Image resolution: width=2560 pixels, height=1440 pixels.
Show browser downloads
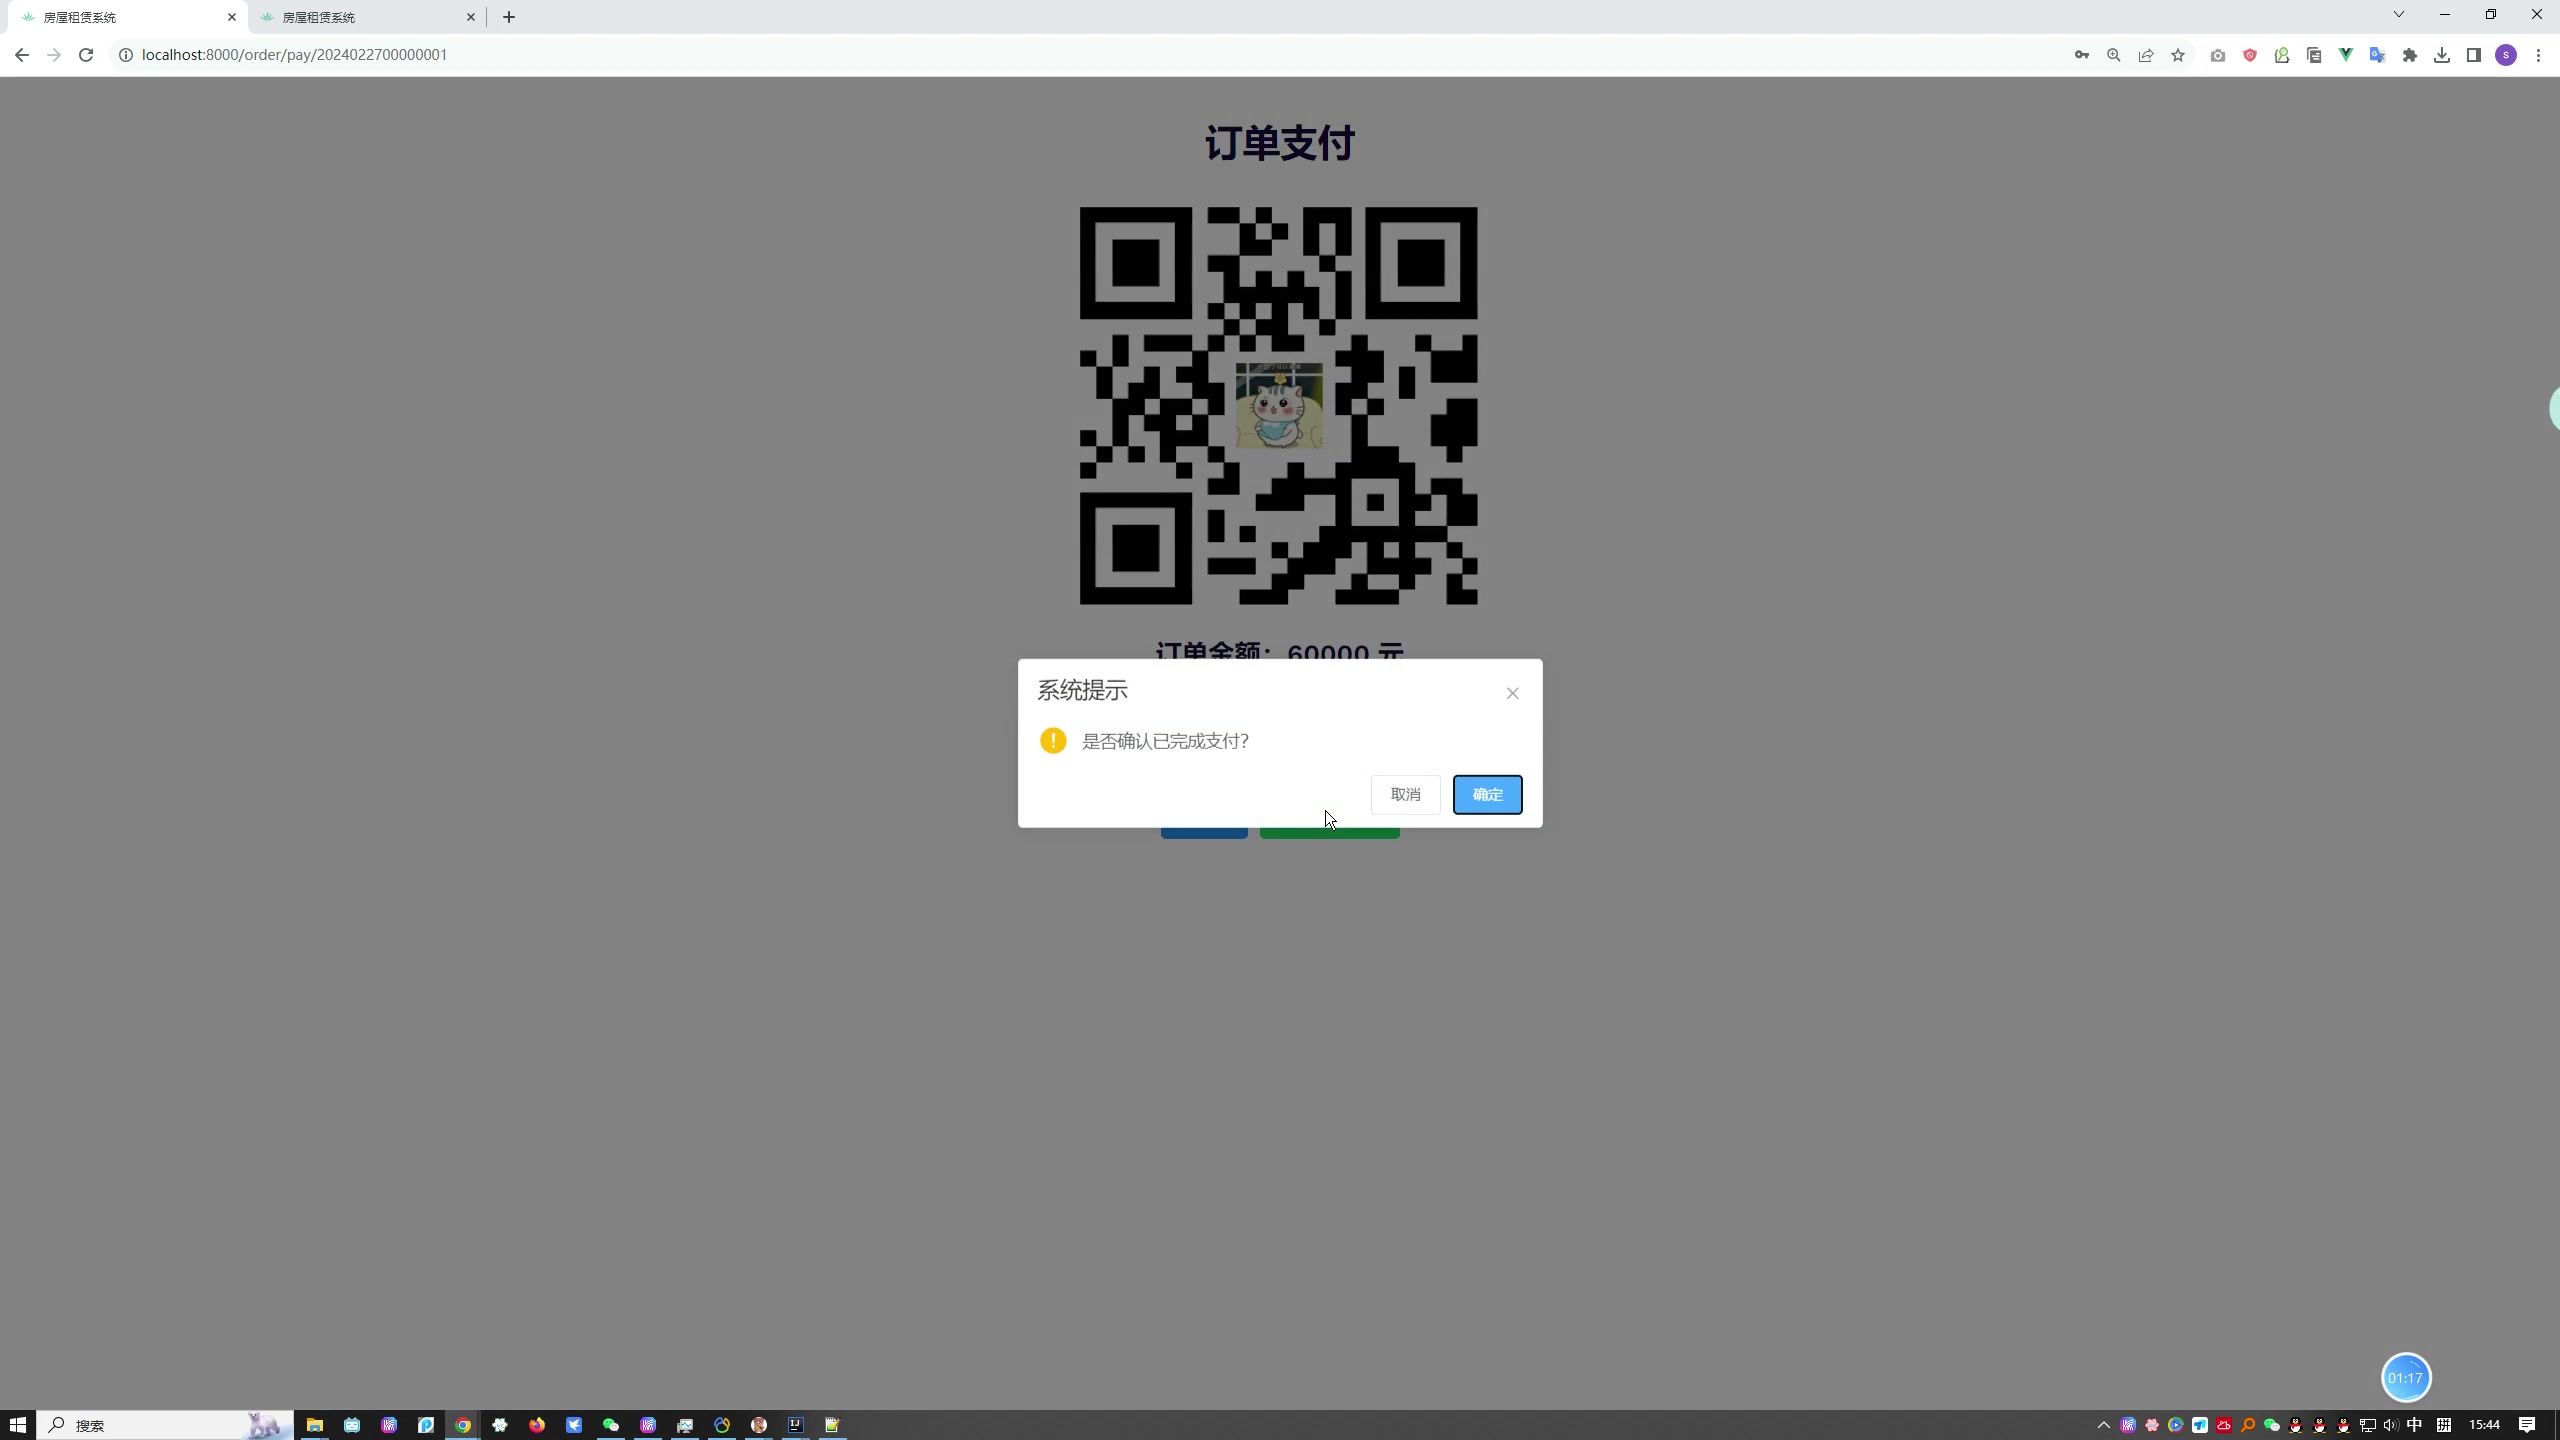tap(2442, 55)
